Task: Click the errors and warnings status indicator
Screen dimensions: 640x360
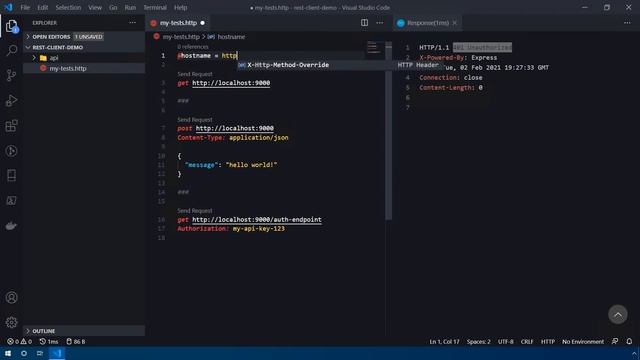Action: pyautogui.click(x=19, y=342)
